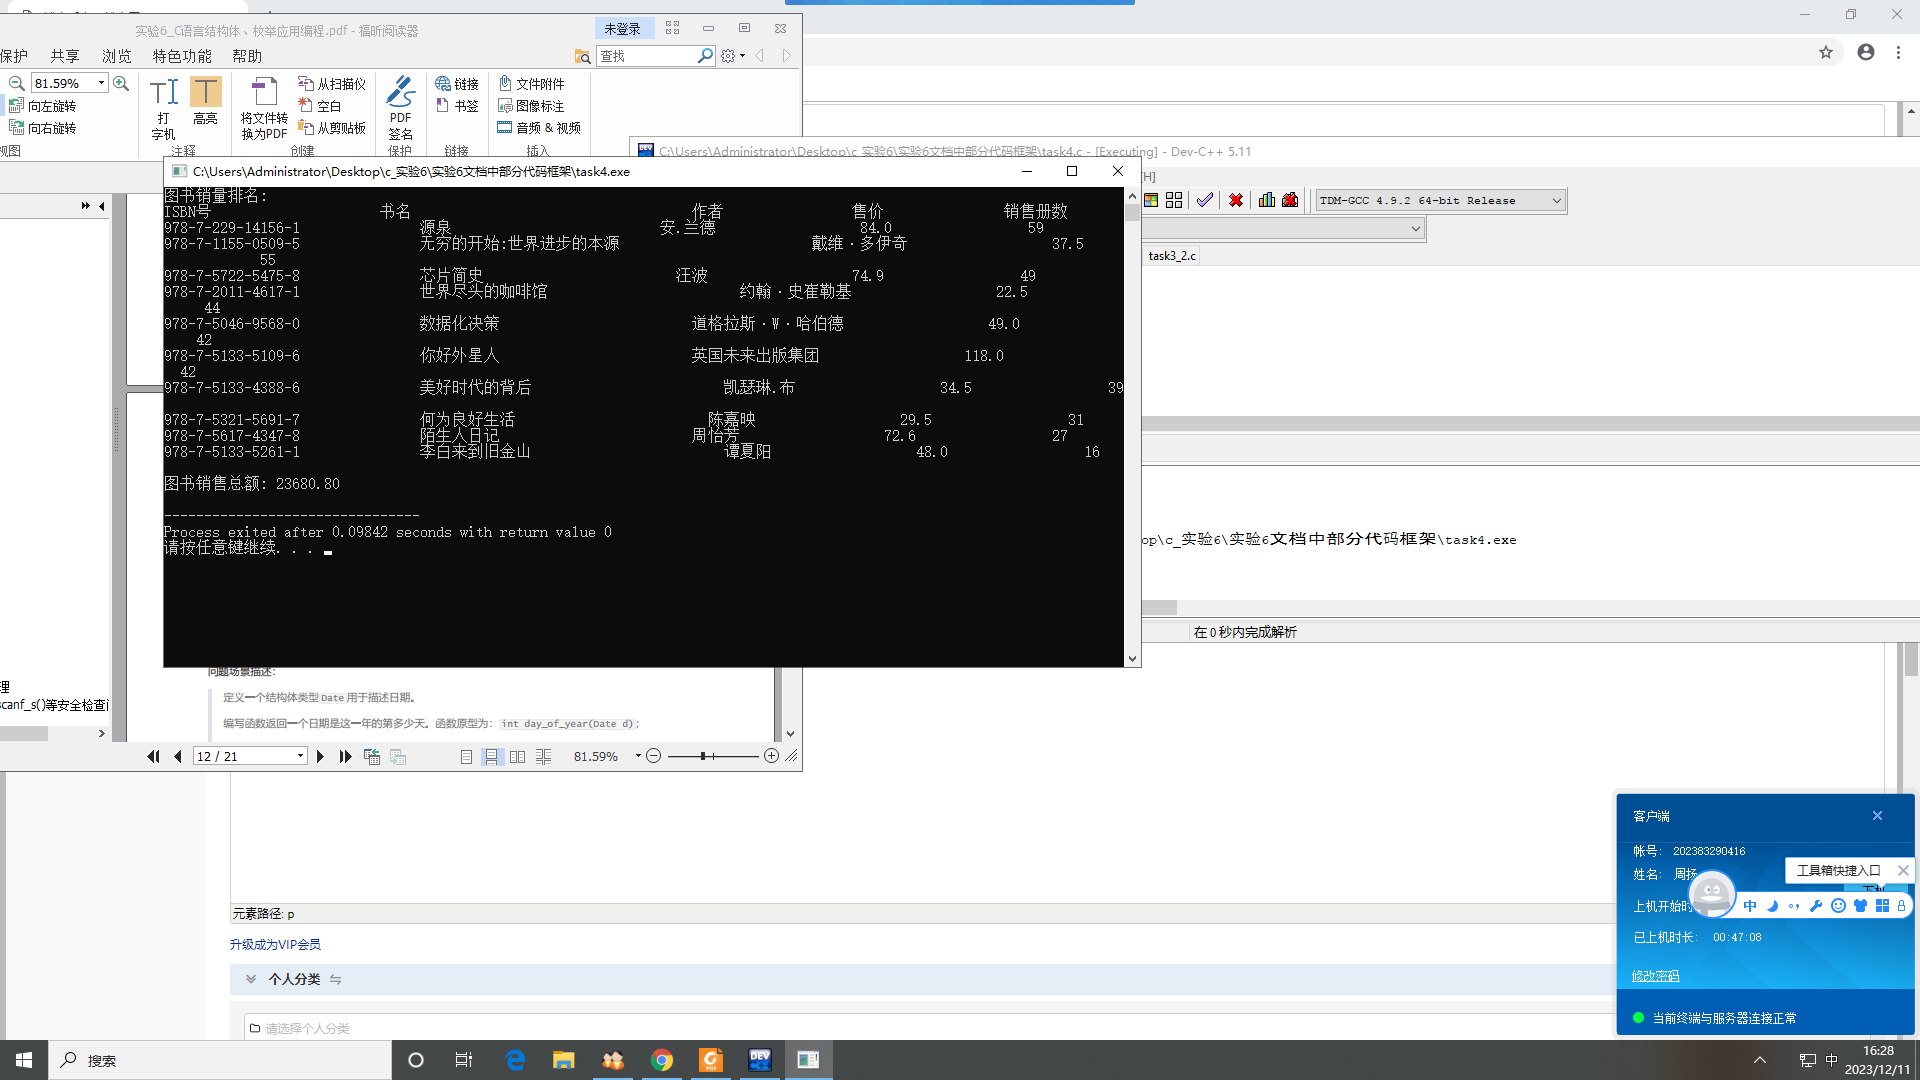The height and width of the screenshot is (1080, 1920).
Task: Open the 特色功能 menu tab
Action: click(x=181, y=56)
